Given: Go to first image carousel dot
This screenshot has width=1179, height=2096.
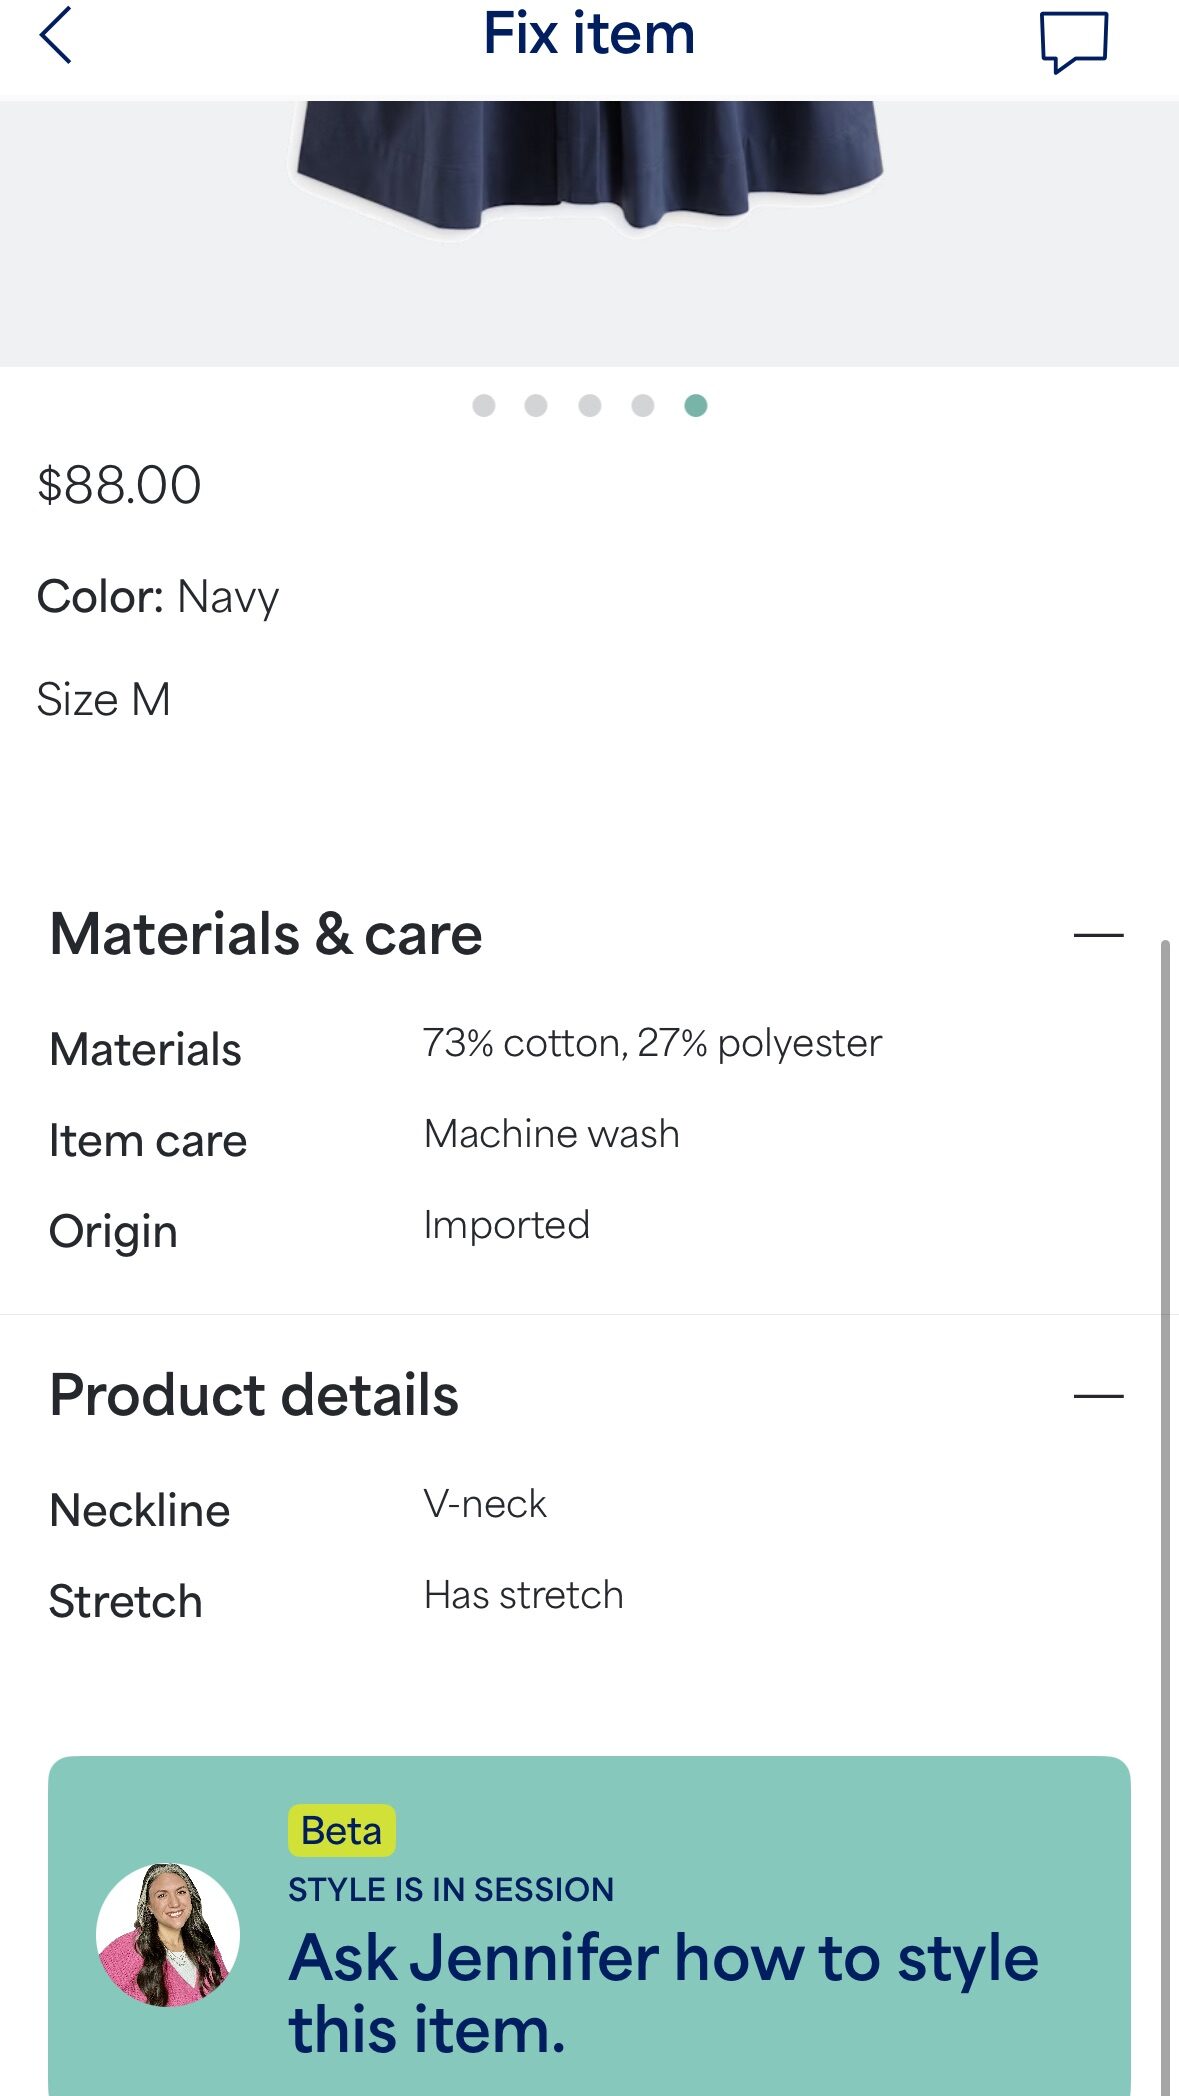Looking at the screenshot, I should coord(484,405).
